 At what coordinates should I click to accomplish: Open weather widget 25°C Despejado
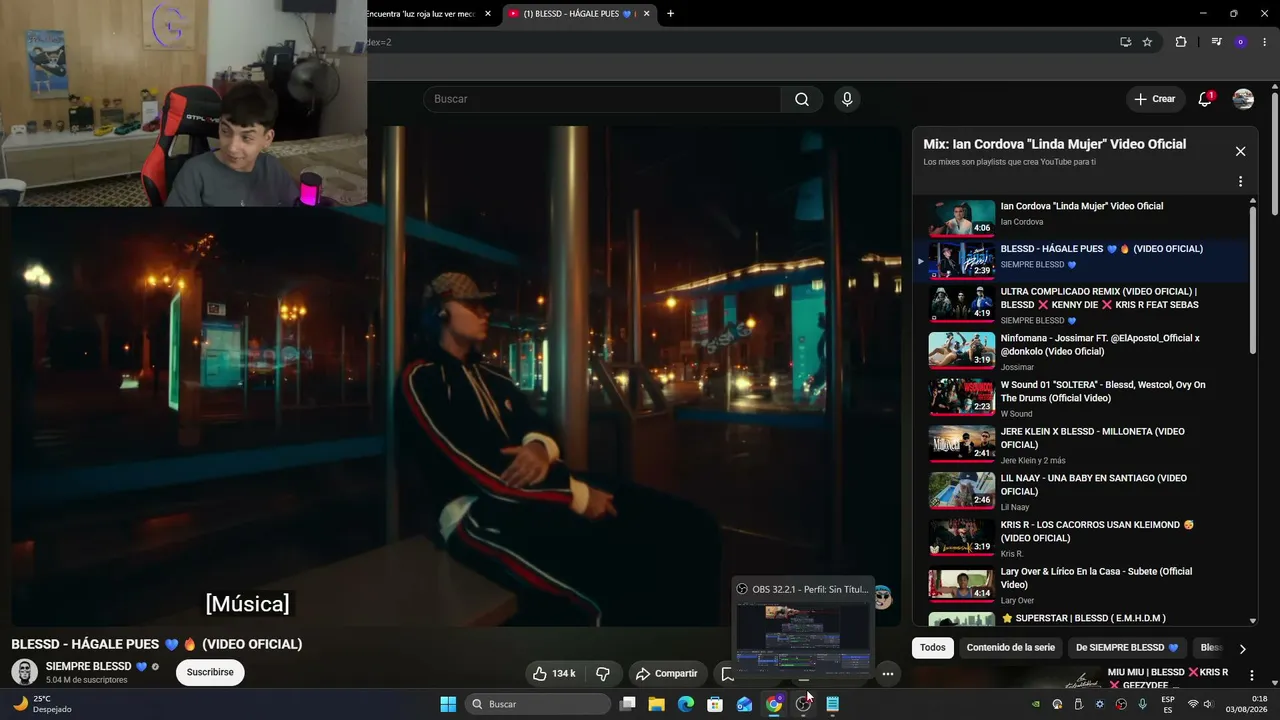pos(42,704)
